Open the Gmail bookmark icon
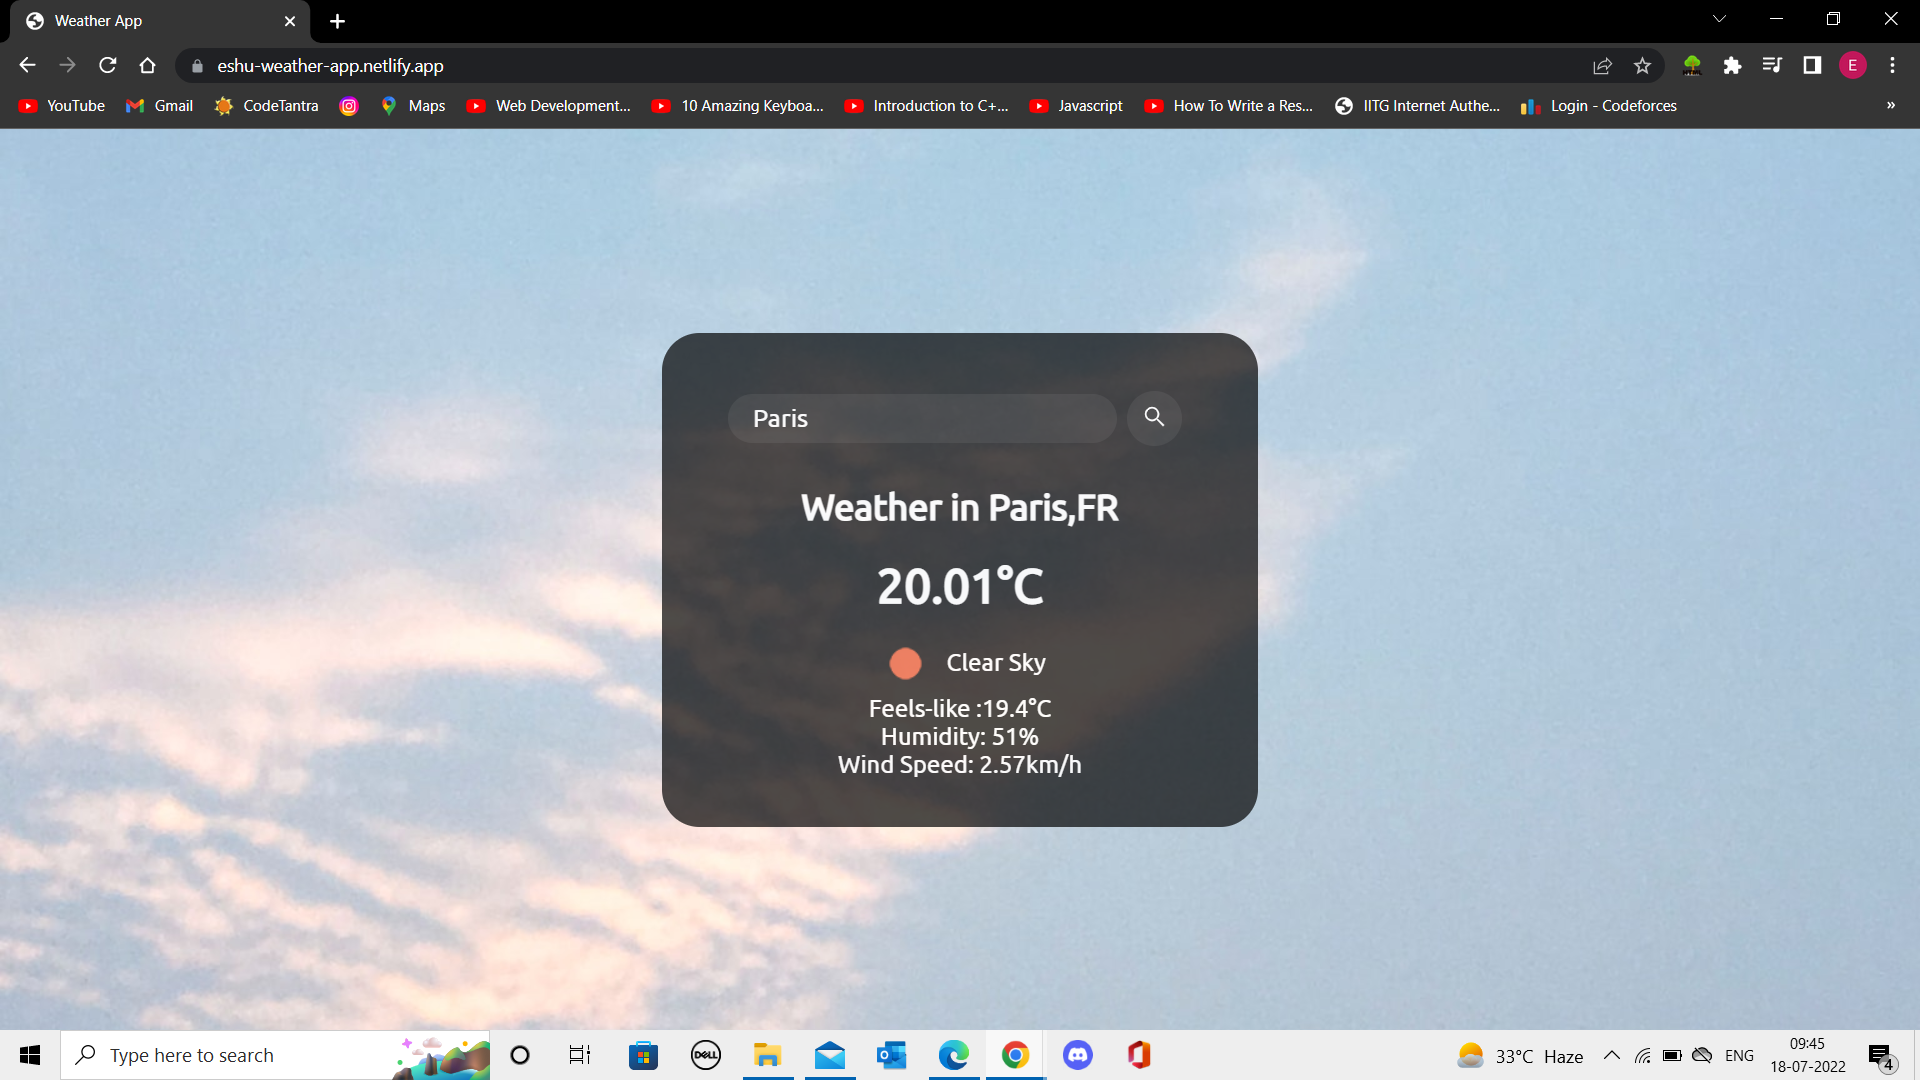Viewport: 1920px width, 1080px height. [135, 105]
